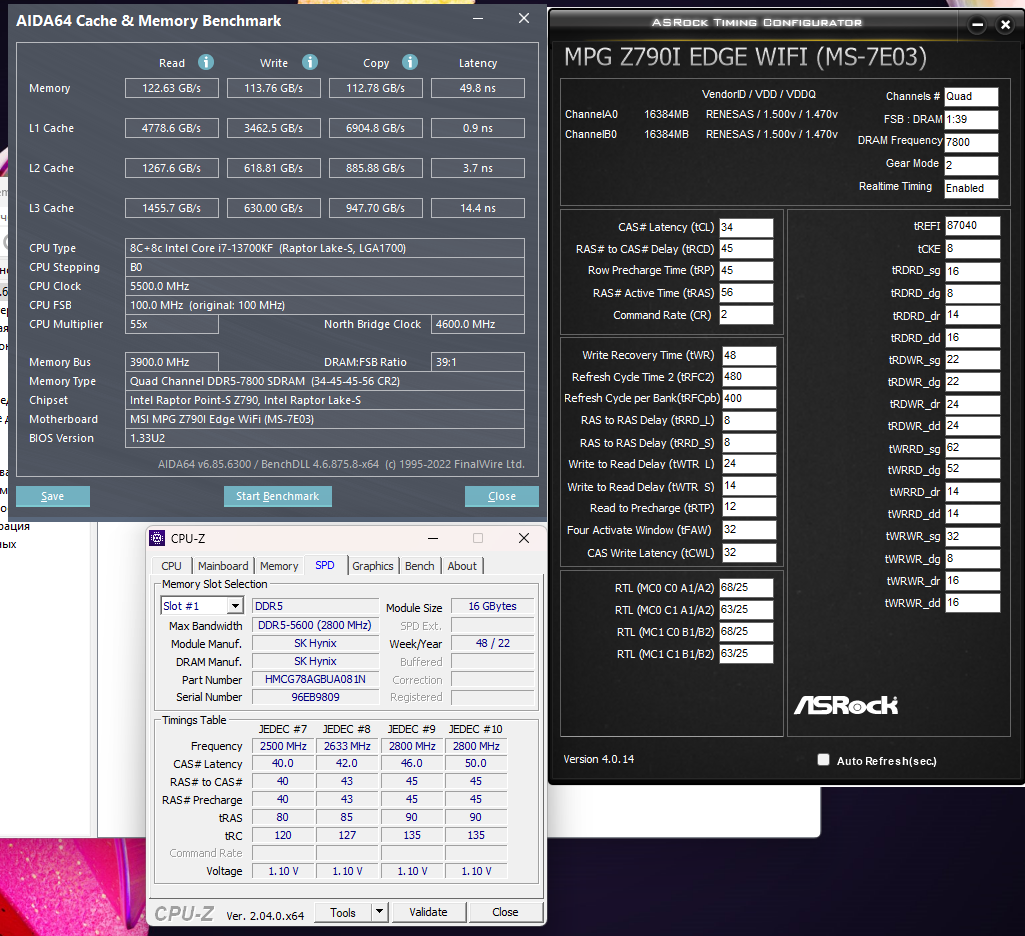
Task: Minimize the CPU-Z window
Action: click(433, 538)
